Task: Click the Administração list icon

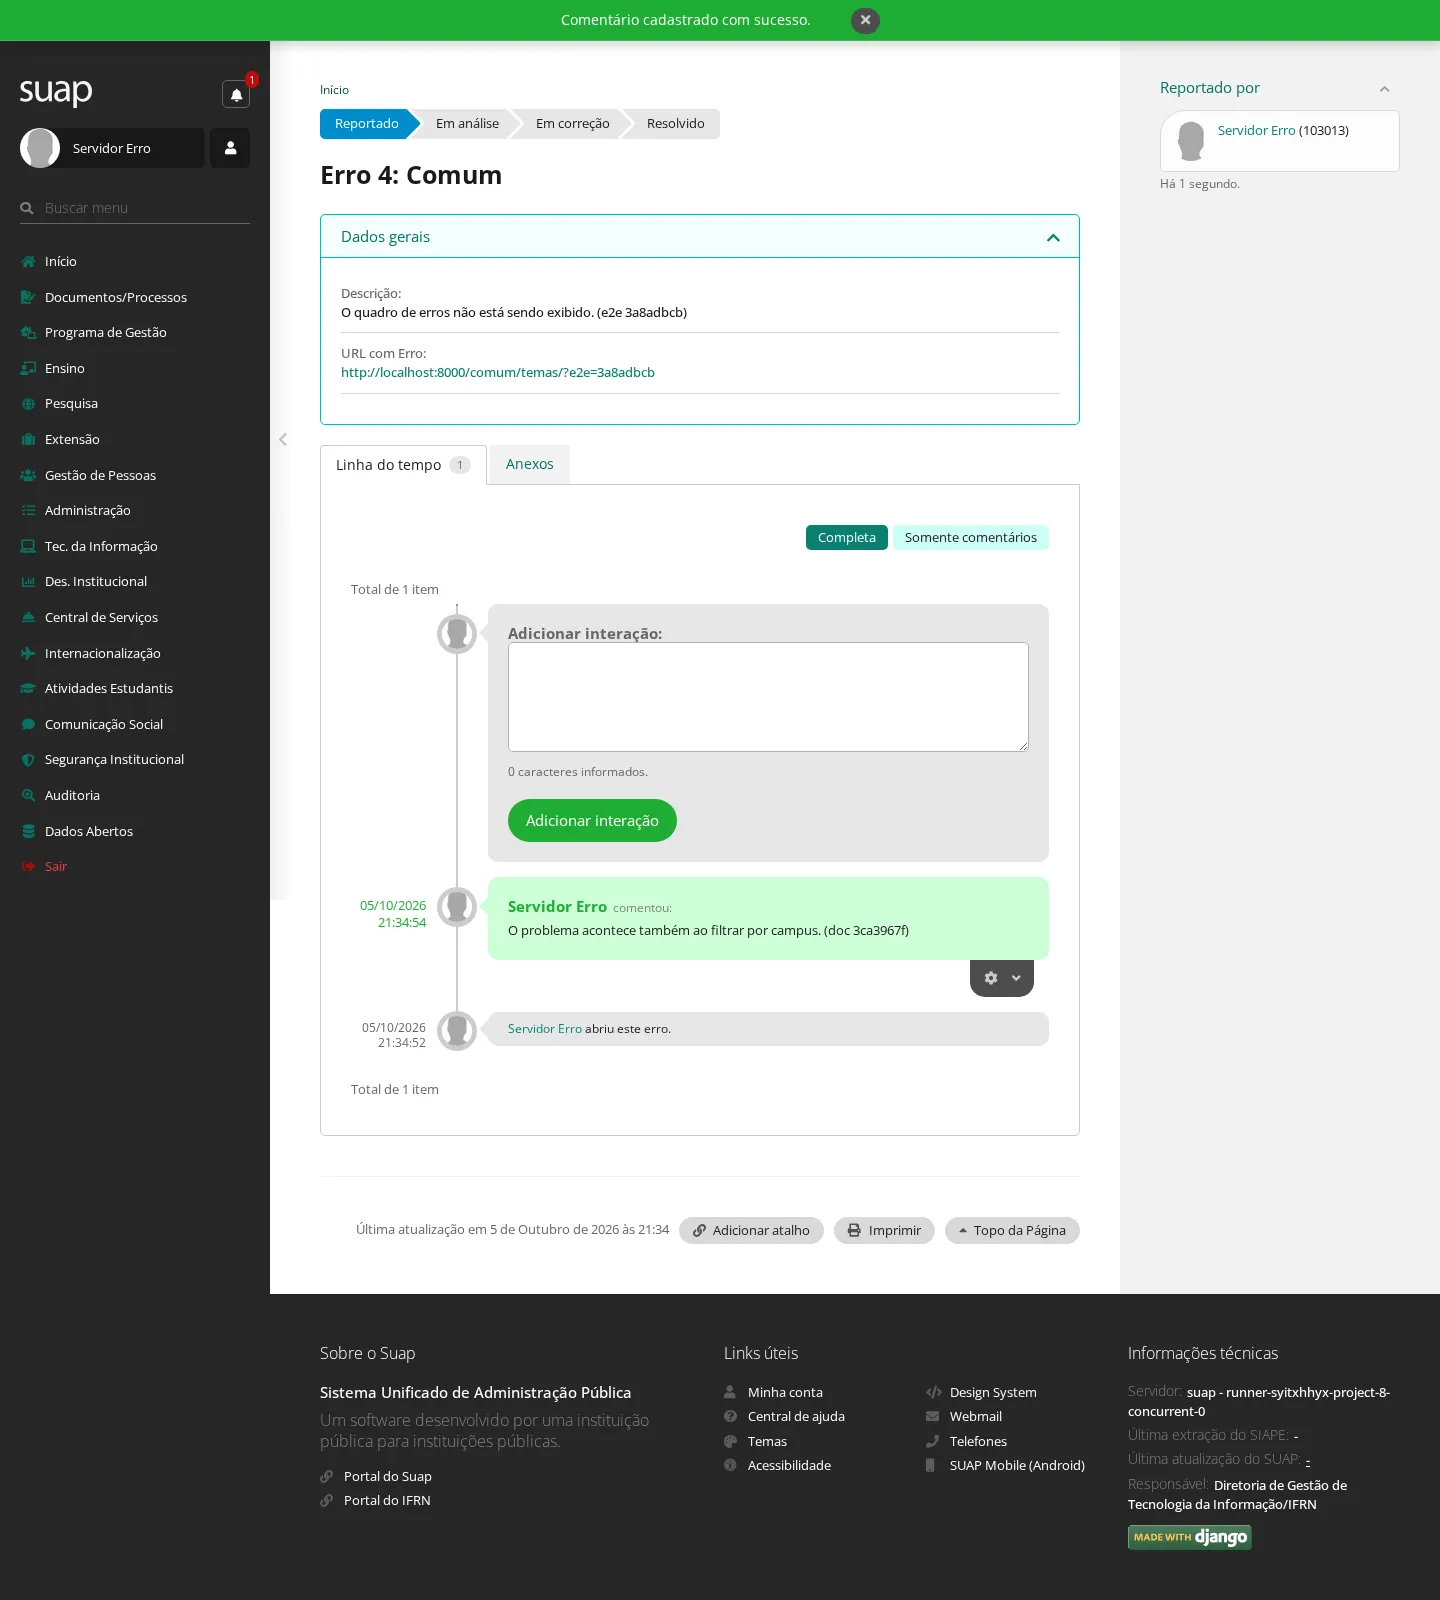Action: point(28,511)
